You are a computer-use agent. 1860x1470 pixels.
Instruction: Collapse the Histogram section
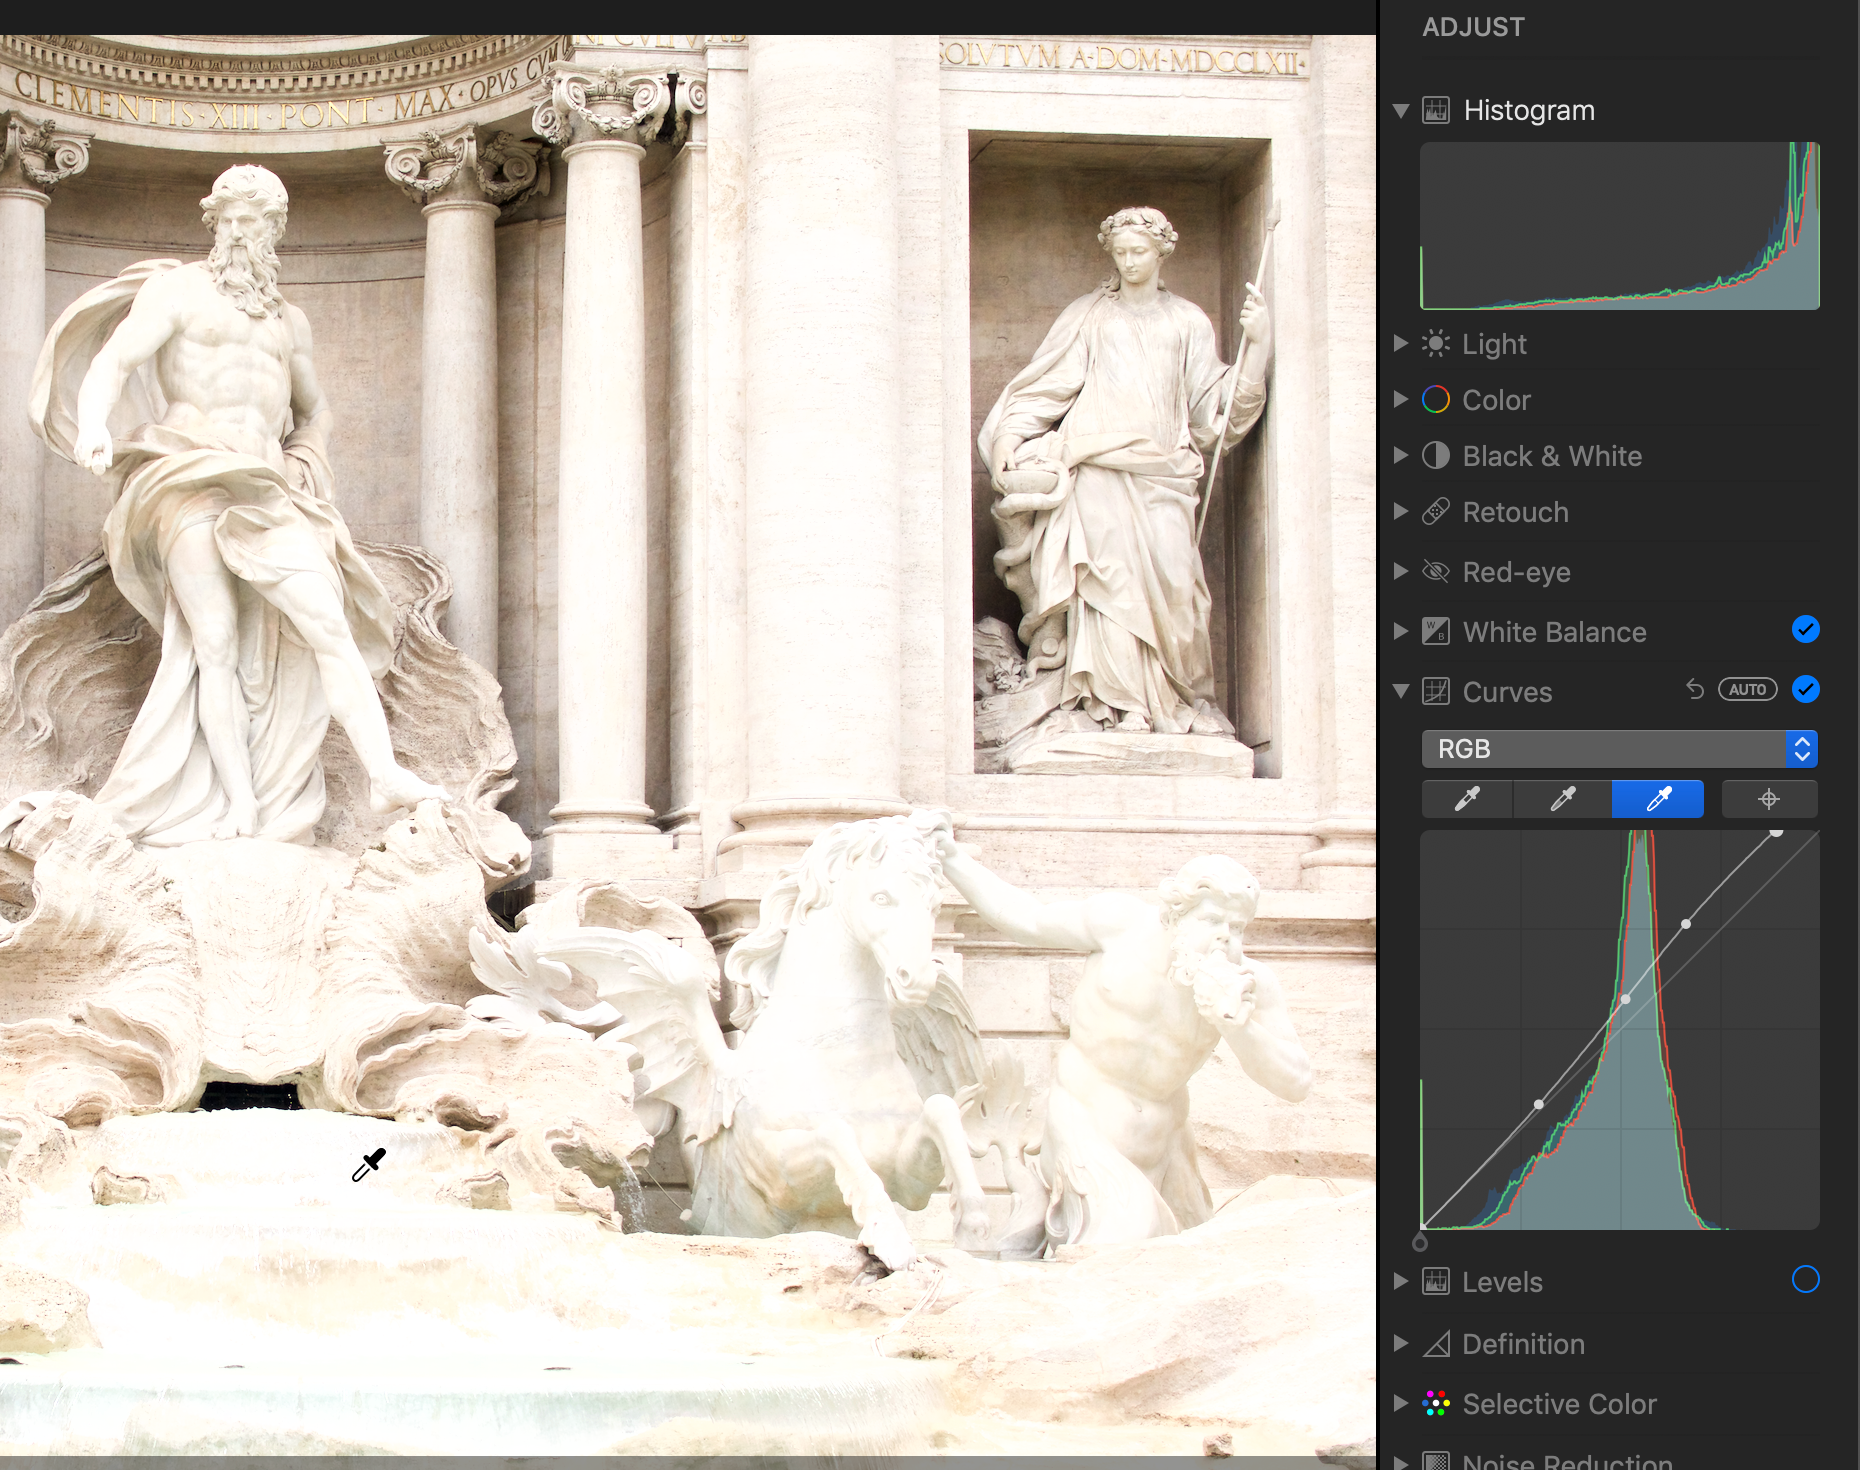1401,110
